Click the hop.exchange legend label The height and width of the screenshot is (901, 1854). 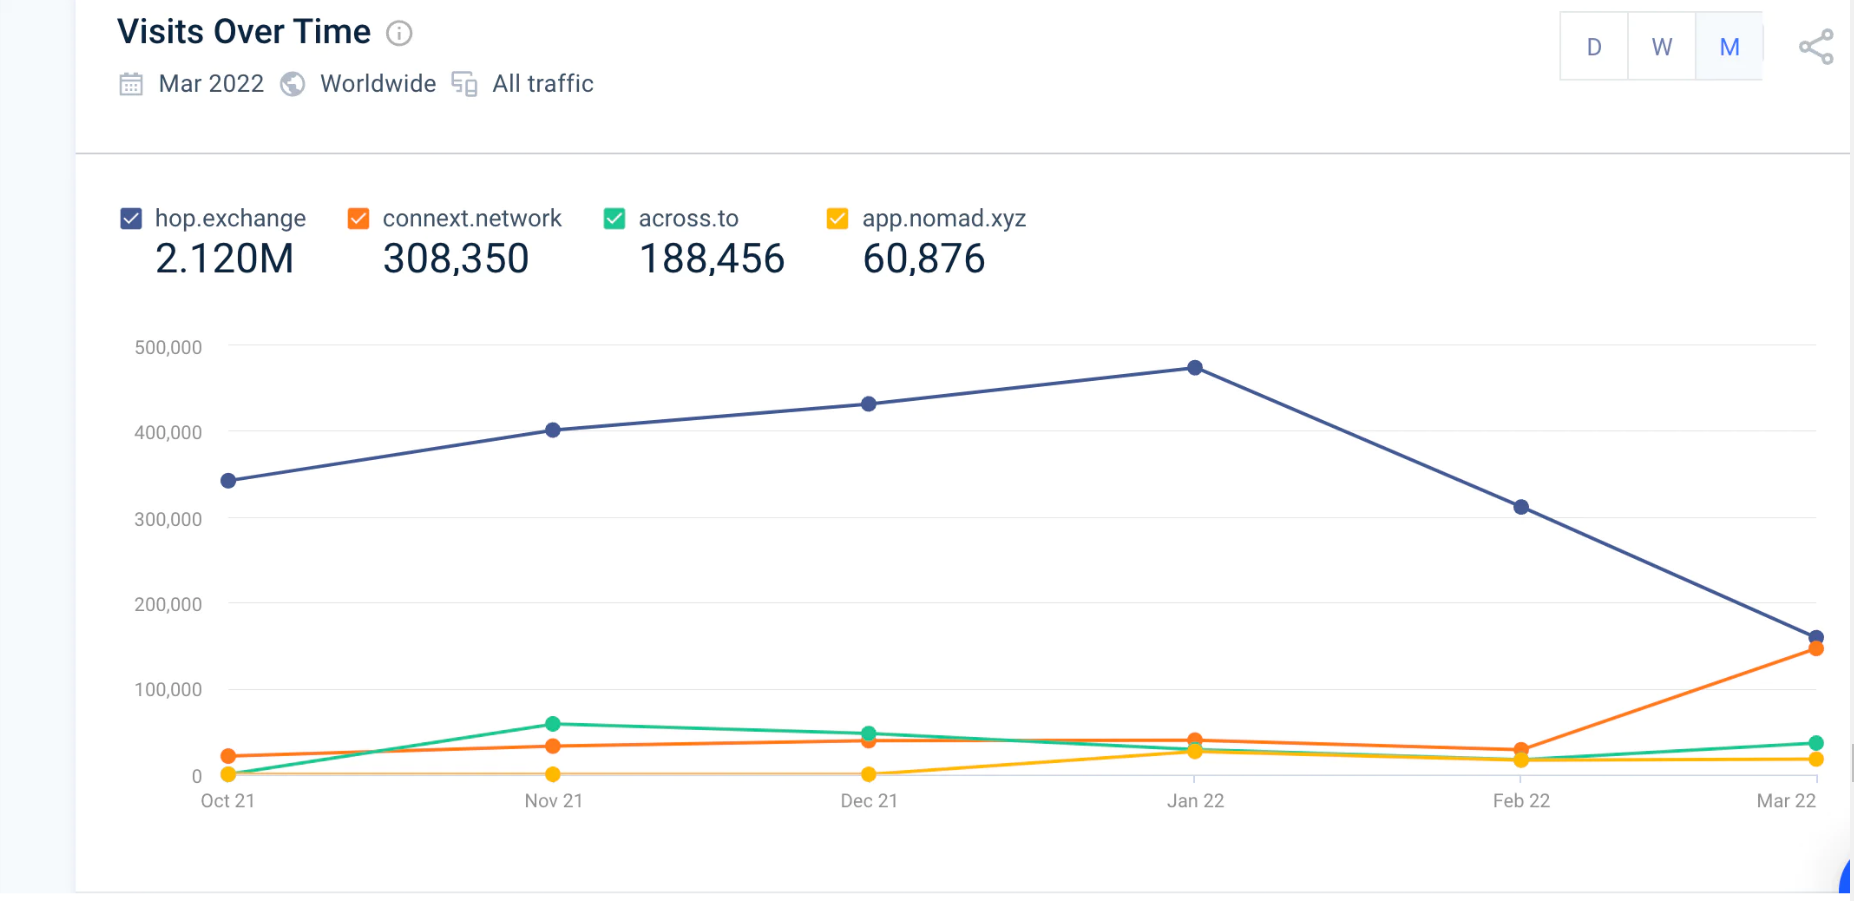click(230, 218)
